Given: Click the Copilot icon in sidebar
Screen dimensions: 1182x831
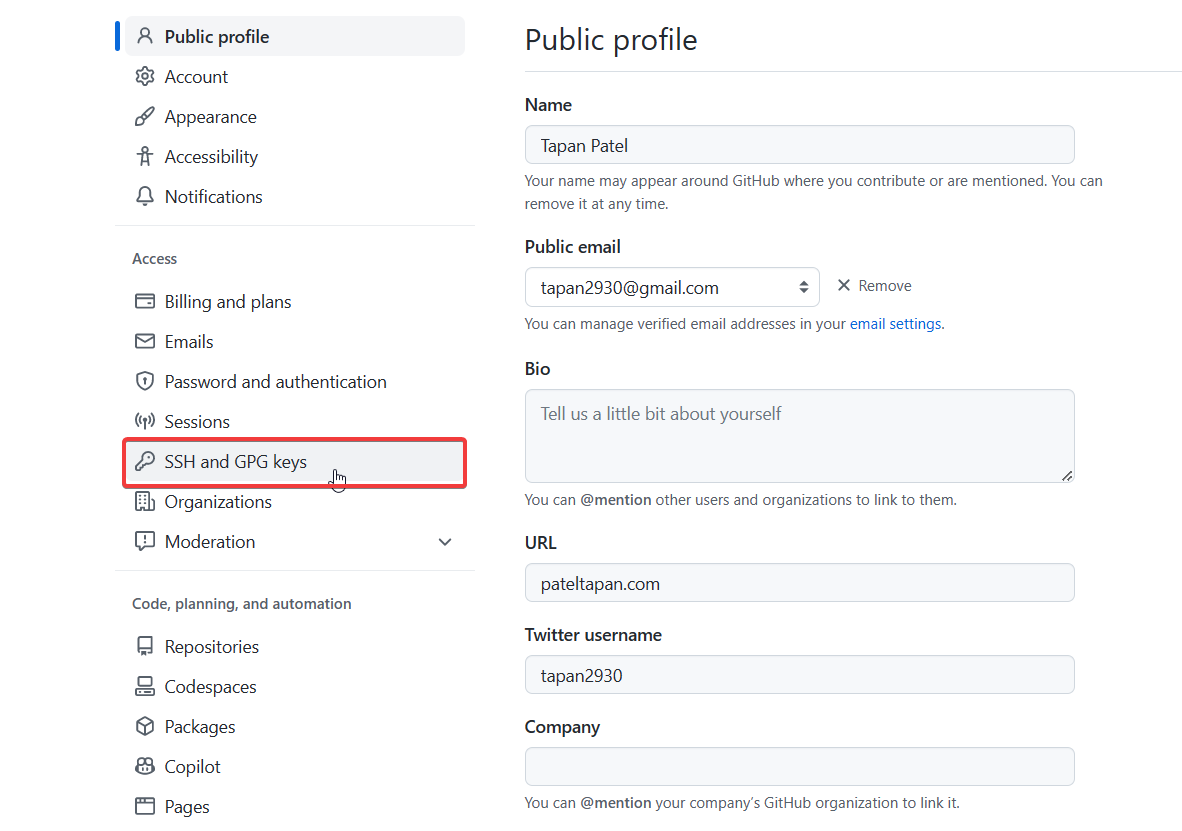Looking at the screenshot, I should point(145,766).
